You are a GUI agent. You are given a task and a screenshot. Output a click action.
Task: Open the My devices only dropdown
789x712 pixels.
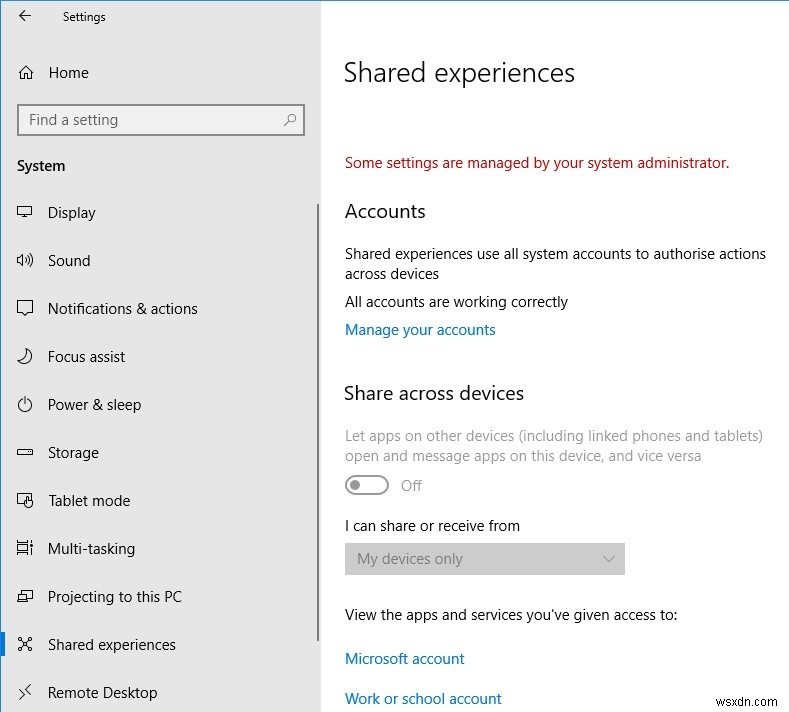tap(470, 559)
